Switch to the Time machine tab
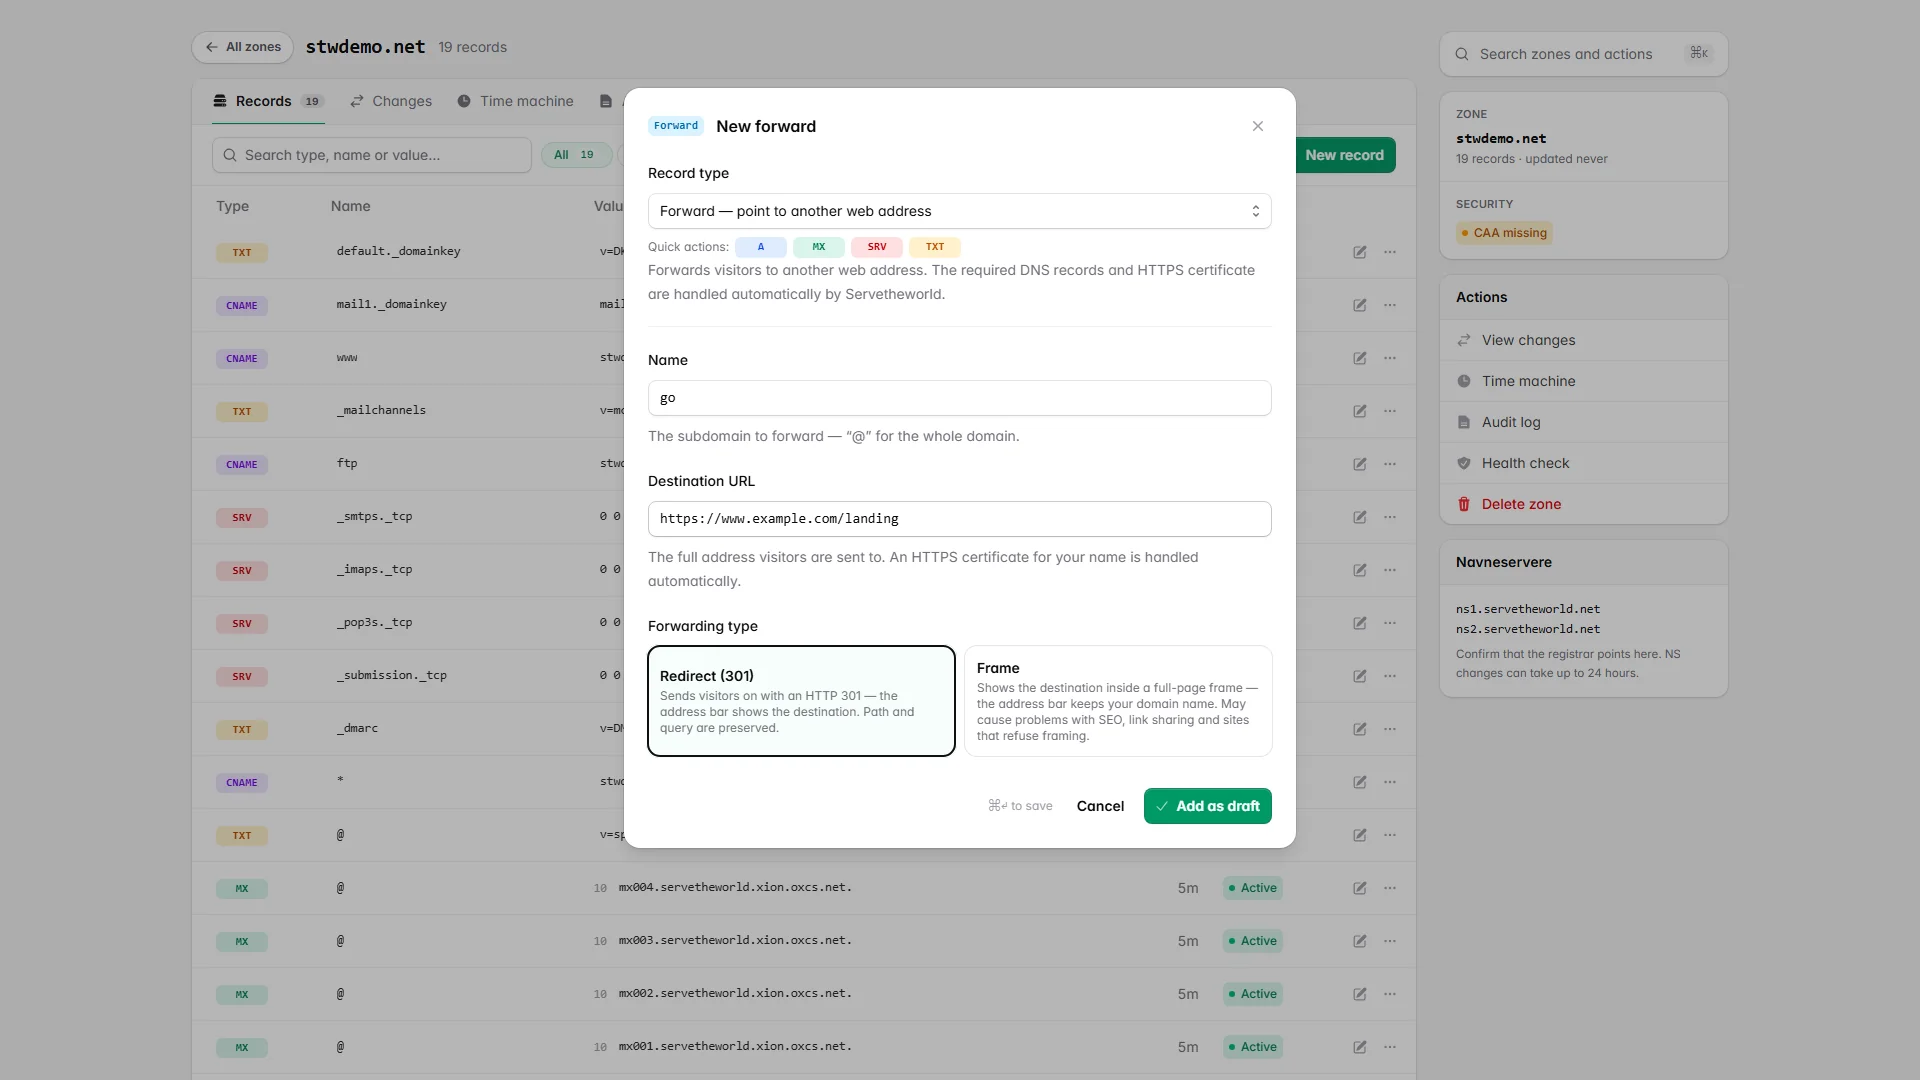 [515, 101]
